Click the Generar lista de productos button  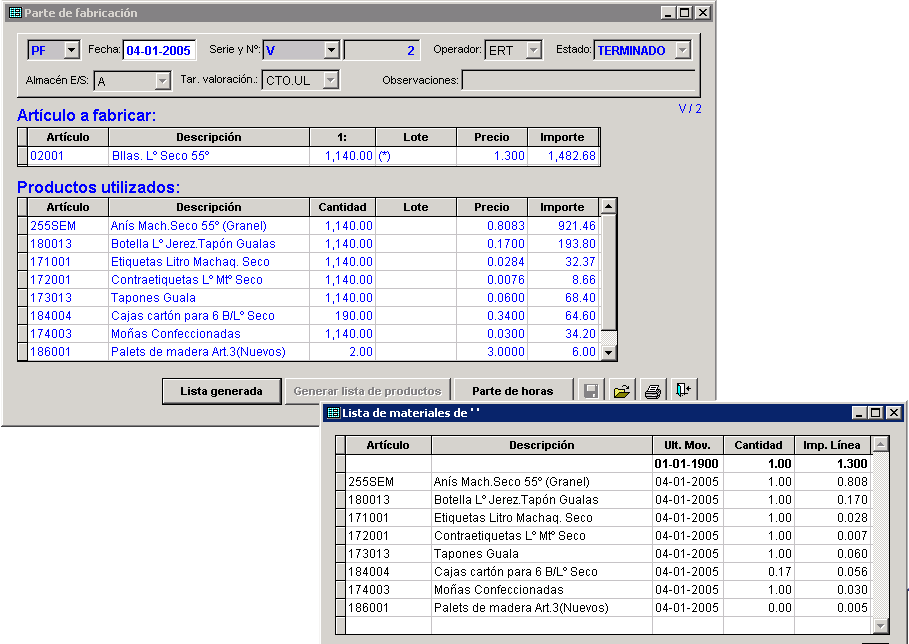click(368, 391)
